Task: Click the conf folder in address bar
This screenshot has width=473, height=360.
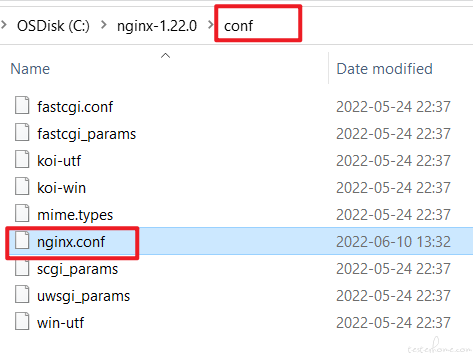Action: coord(238,26)
